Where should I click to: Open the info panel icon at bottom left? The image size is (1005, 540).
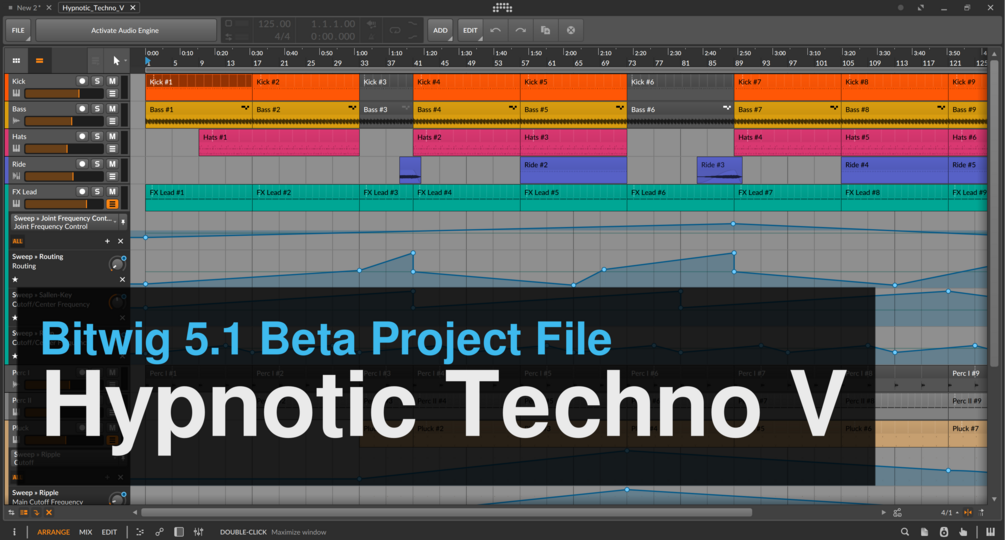tap(14, 532)
